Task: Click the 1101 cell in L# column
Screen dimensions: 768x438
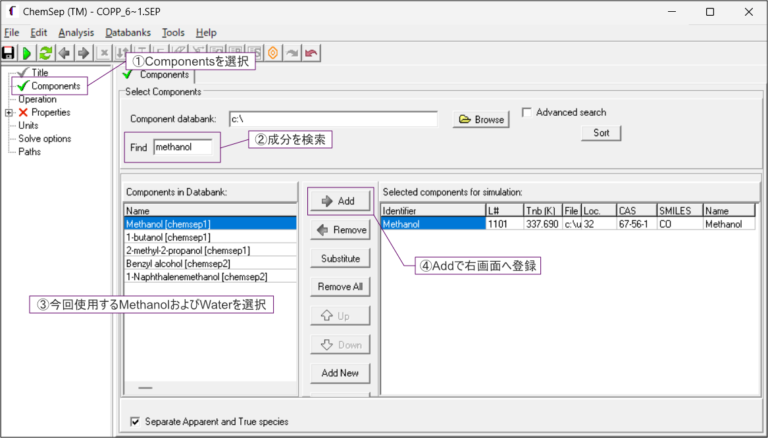Action: coord(504,224)
